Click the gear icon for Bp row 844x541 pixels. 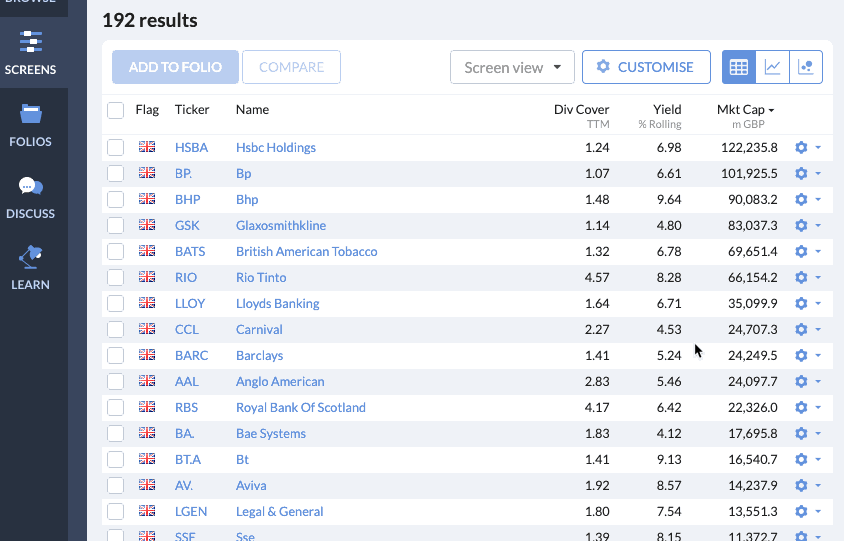click(x=801, y=173)
